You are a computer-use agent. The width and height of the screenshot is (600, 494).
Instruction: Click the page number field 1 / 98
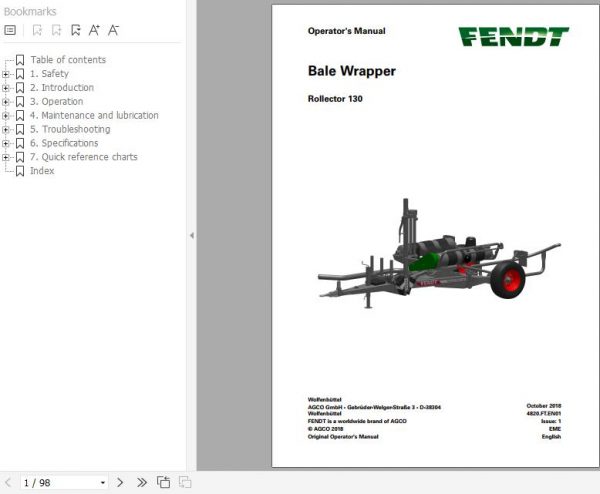coord(64,483)
